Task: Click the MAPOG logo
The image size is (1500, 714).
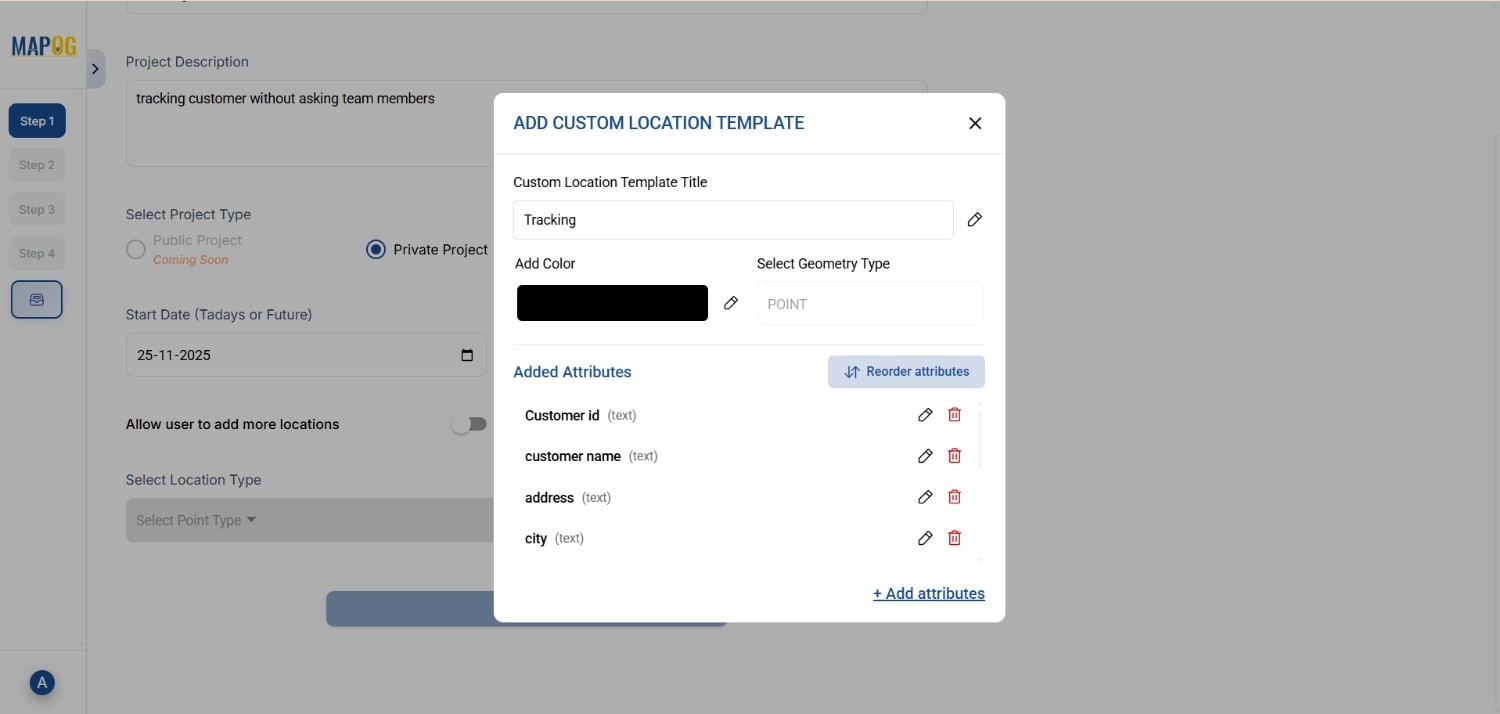Action: [42, 45]
